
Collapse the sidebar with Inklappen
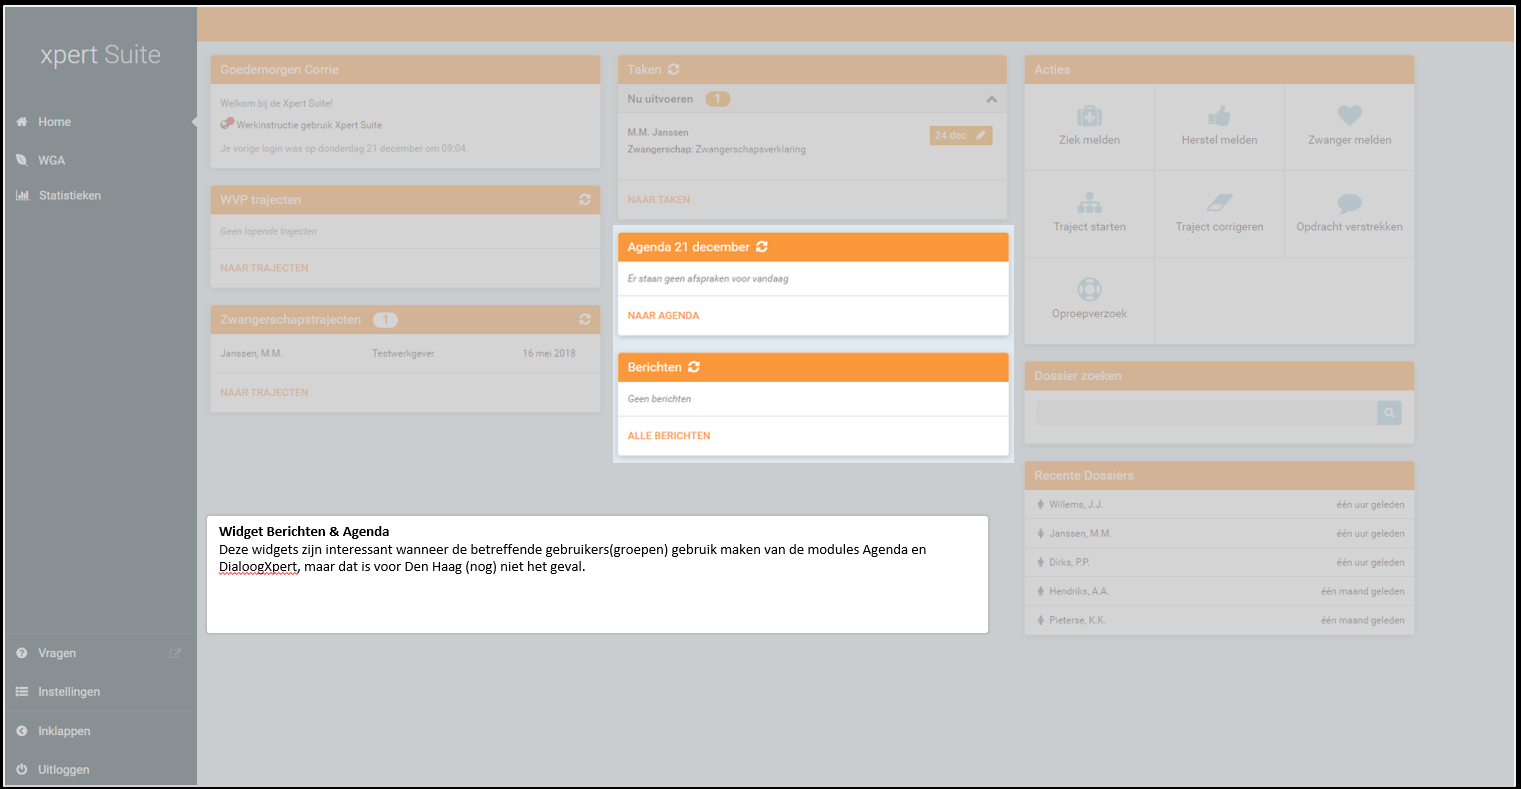(x=64, y=731)
